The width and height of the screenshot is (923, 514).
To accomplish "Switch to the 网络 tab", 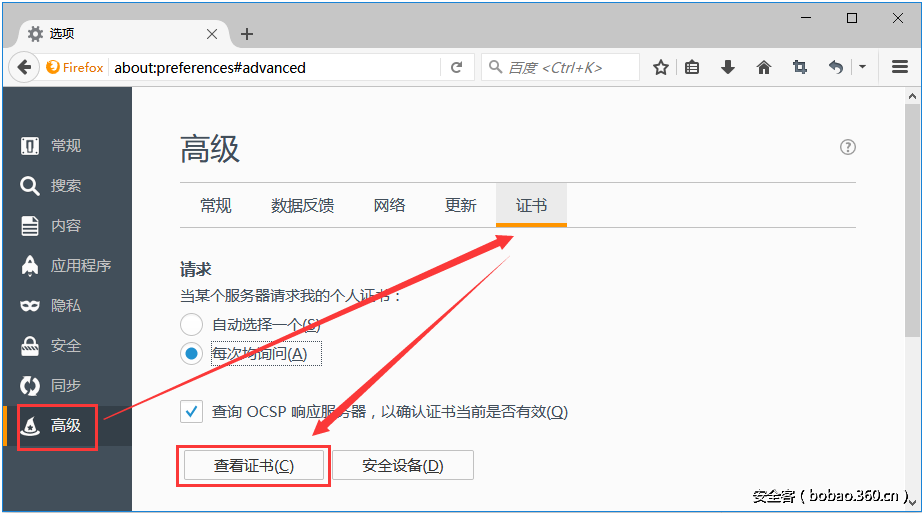I will pyautogui.click(x=389, y=205).
